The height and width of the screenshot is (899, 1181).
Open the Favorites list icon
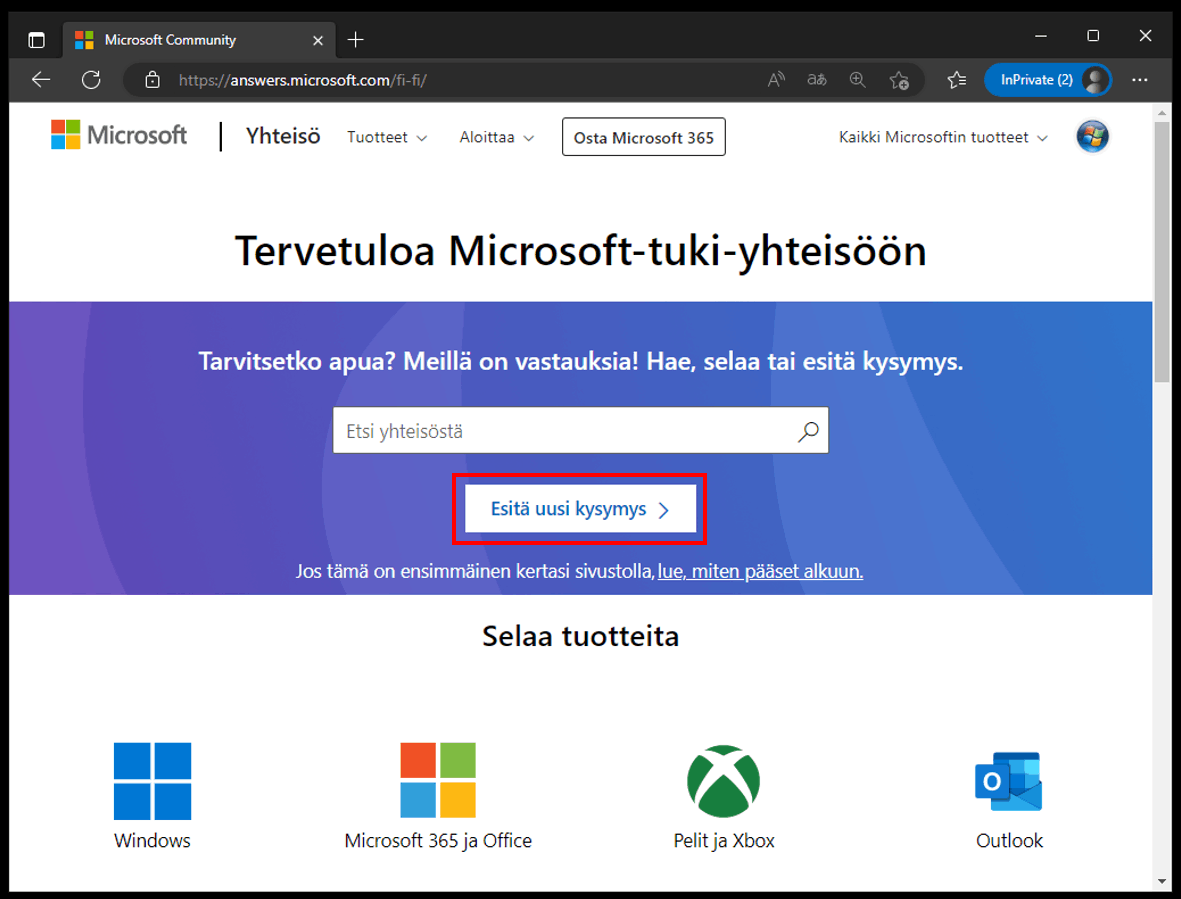pos(957,80)
